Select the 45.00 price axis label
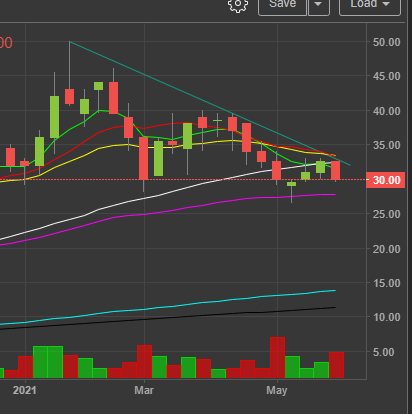Screen dimensions: 412x414 point(387,76)
